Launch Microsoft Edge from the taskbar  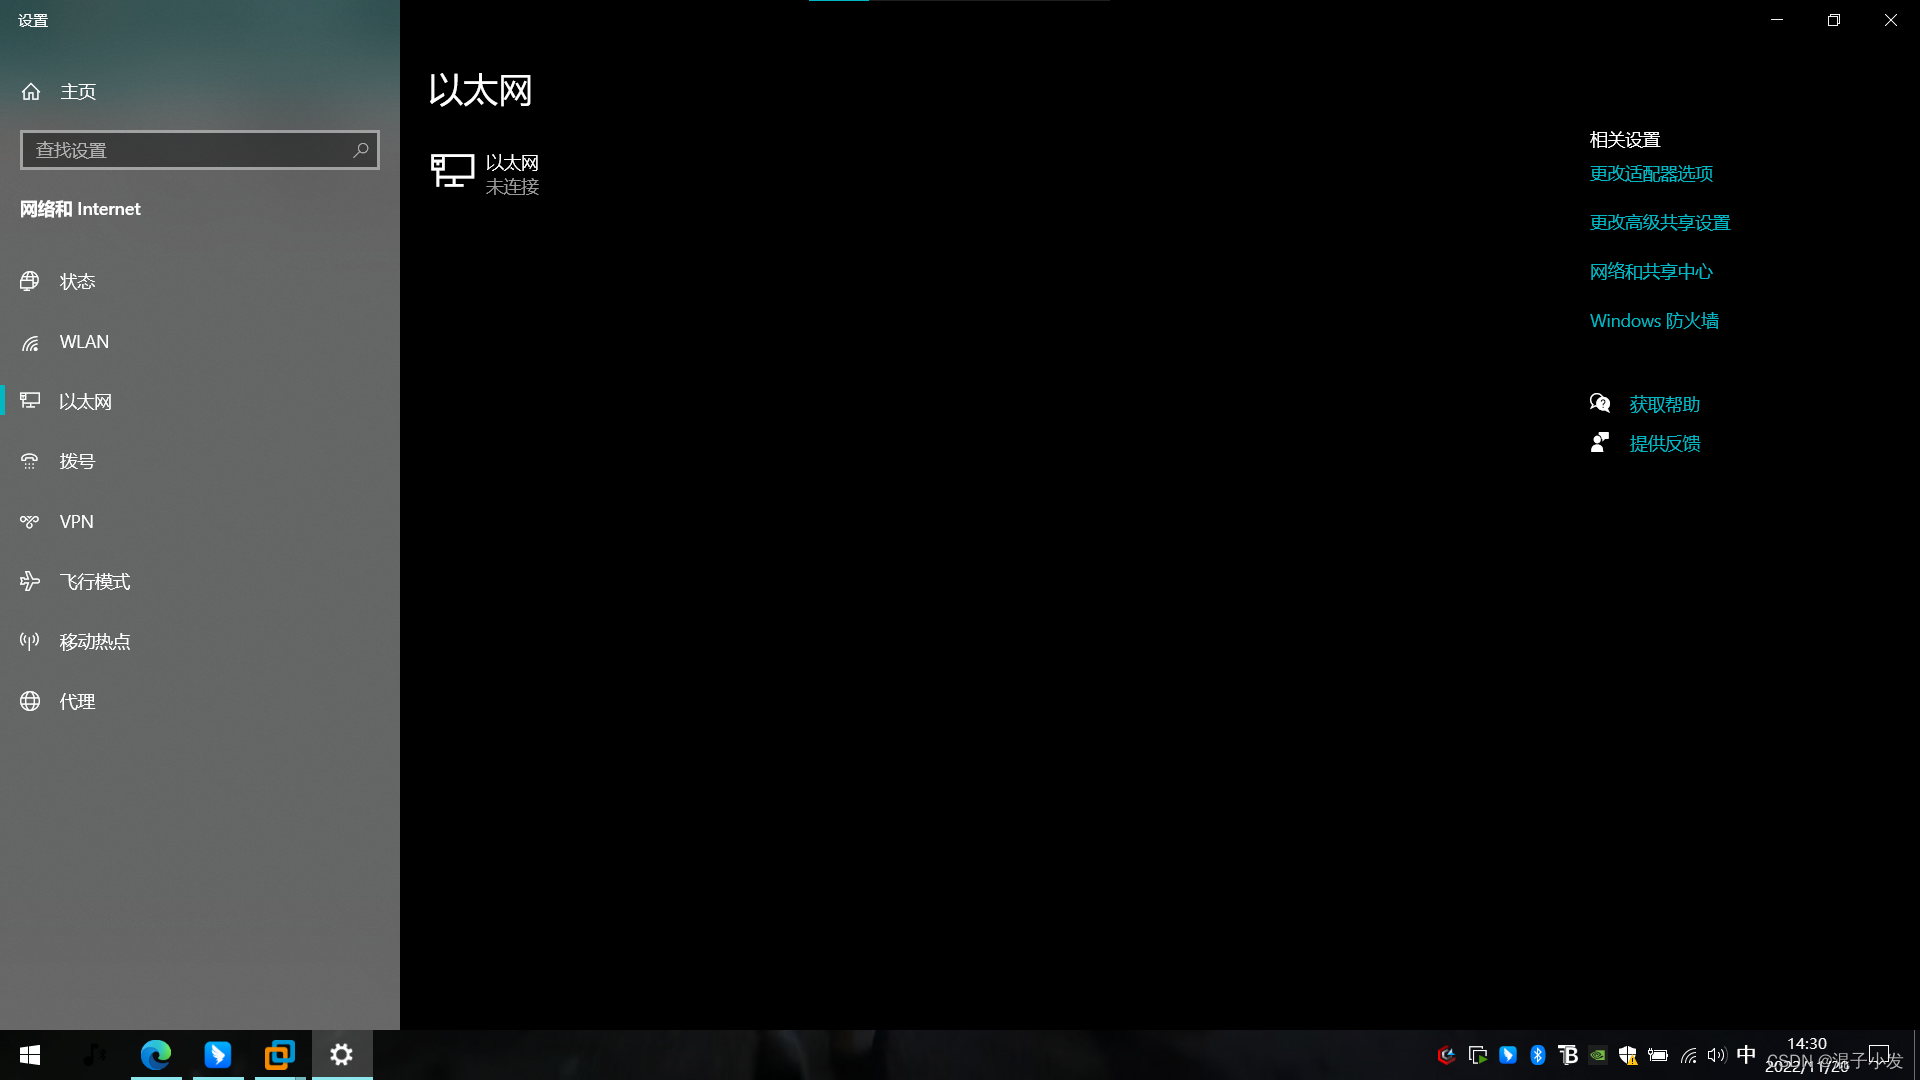tap(156, 1054)
